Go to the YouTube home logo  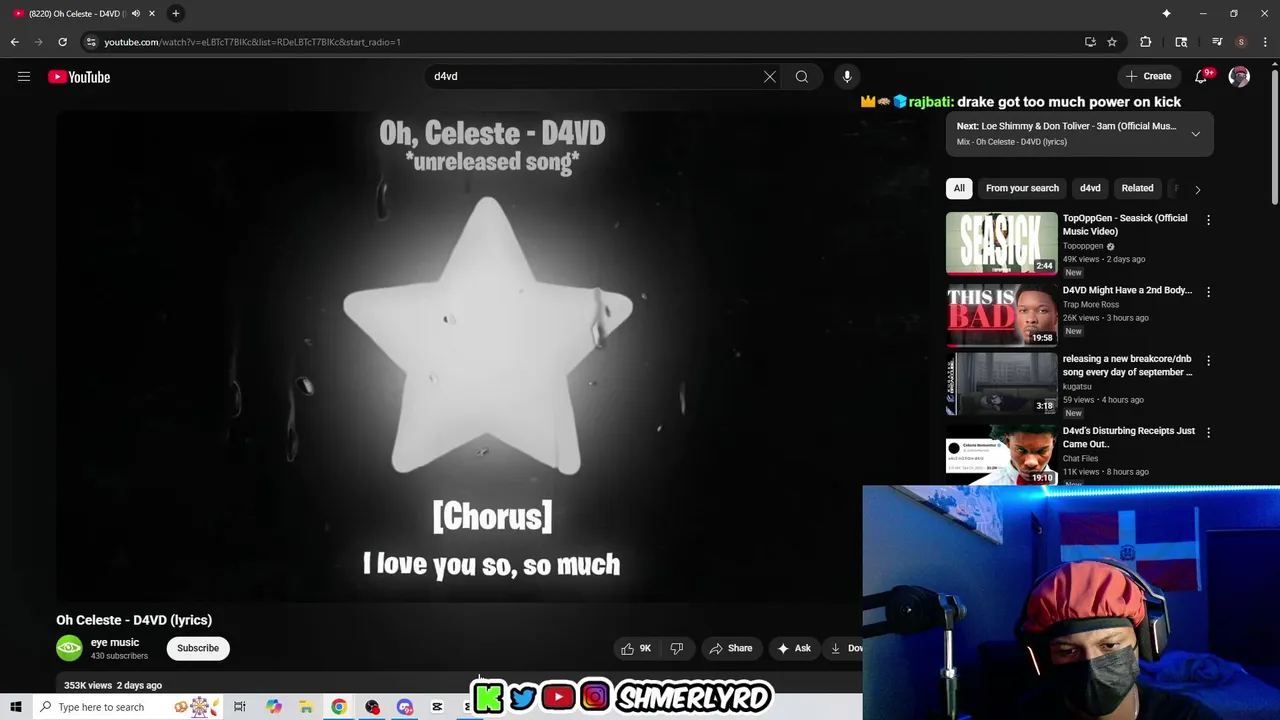[79, 77]
